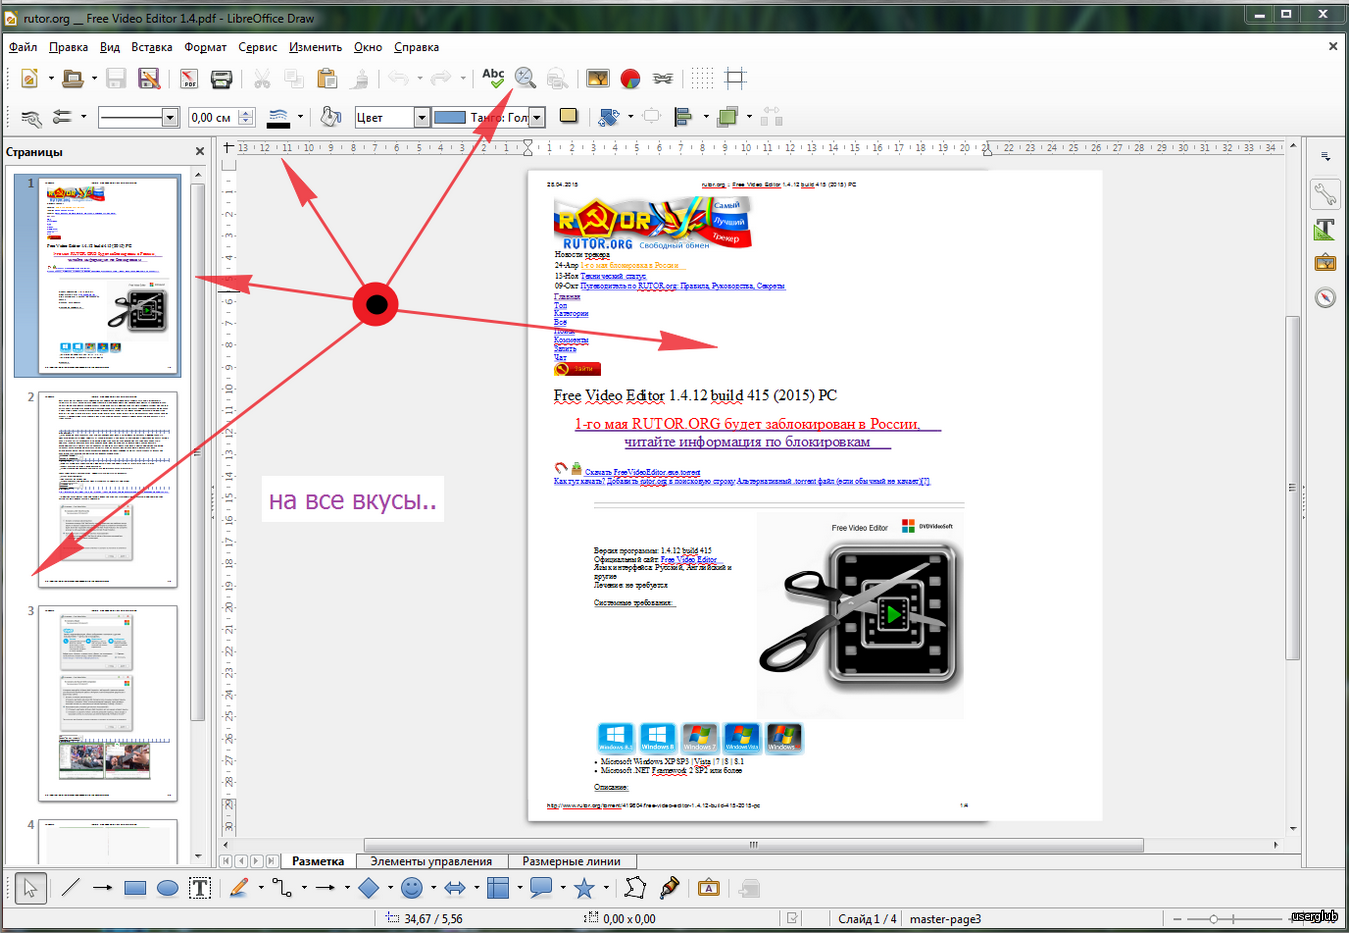
Task: Select the Ellipse tool
Action: [x=167, y=887]
